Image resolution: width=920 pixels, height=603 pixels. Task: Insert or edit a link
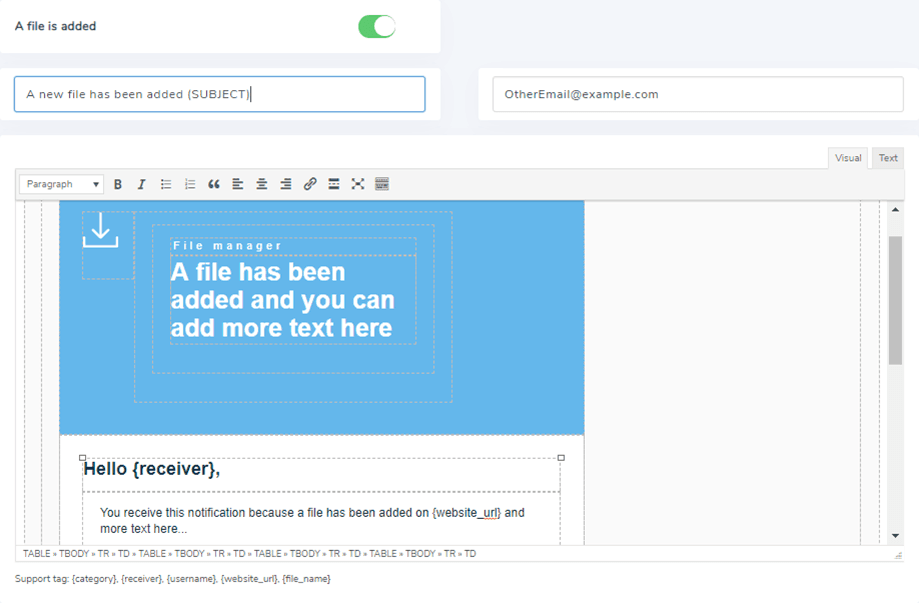pyautogui.click(x=310, y=184)
